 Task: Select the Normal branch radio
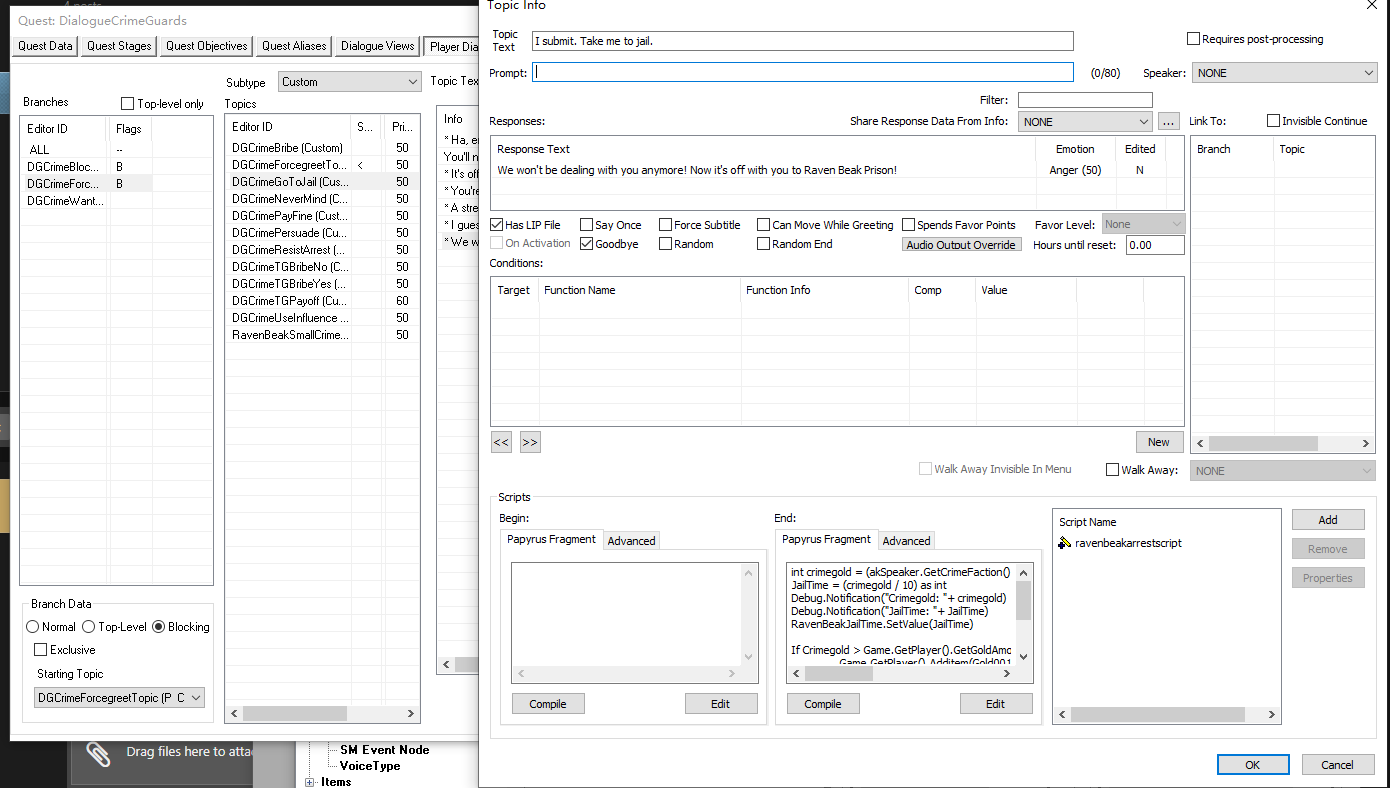(x=32, y=627)
